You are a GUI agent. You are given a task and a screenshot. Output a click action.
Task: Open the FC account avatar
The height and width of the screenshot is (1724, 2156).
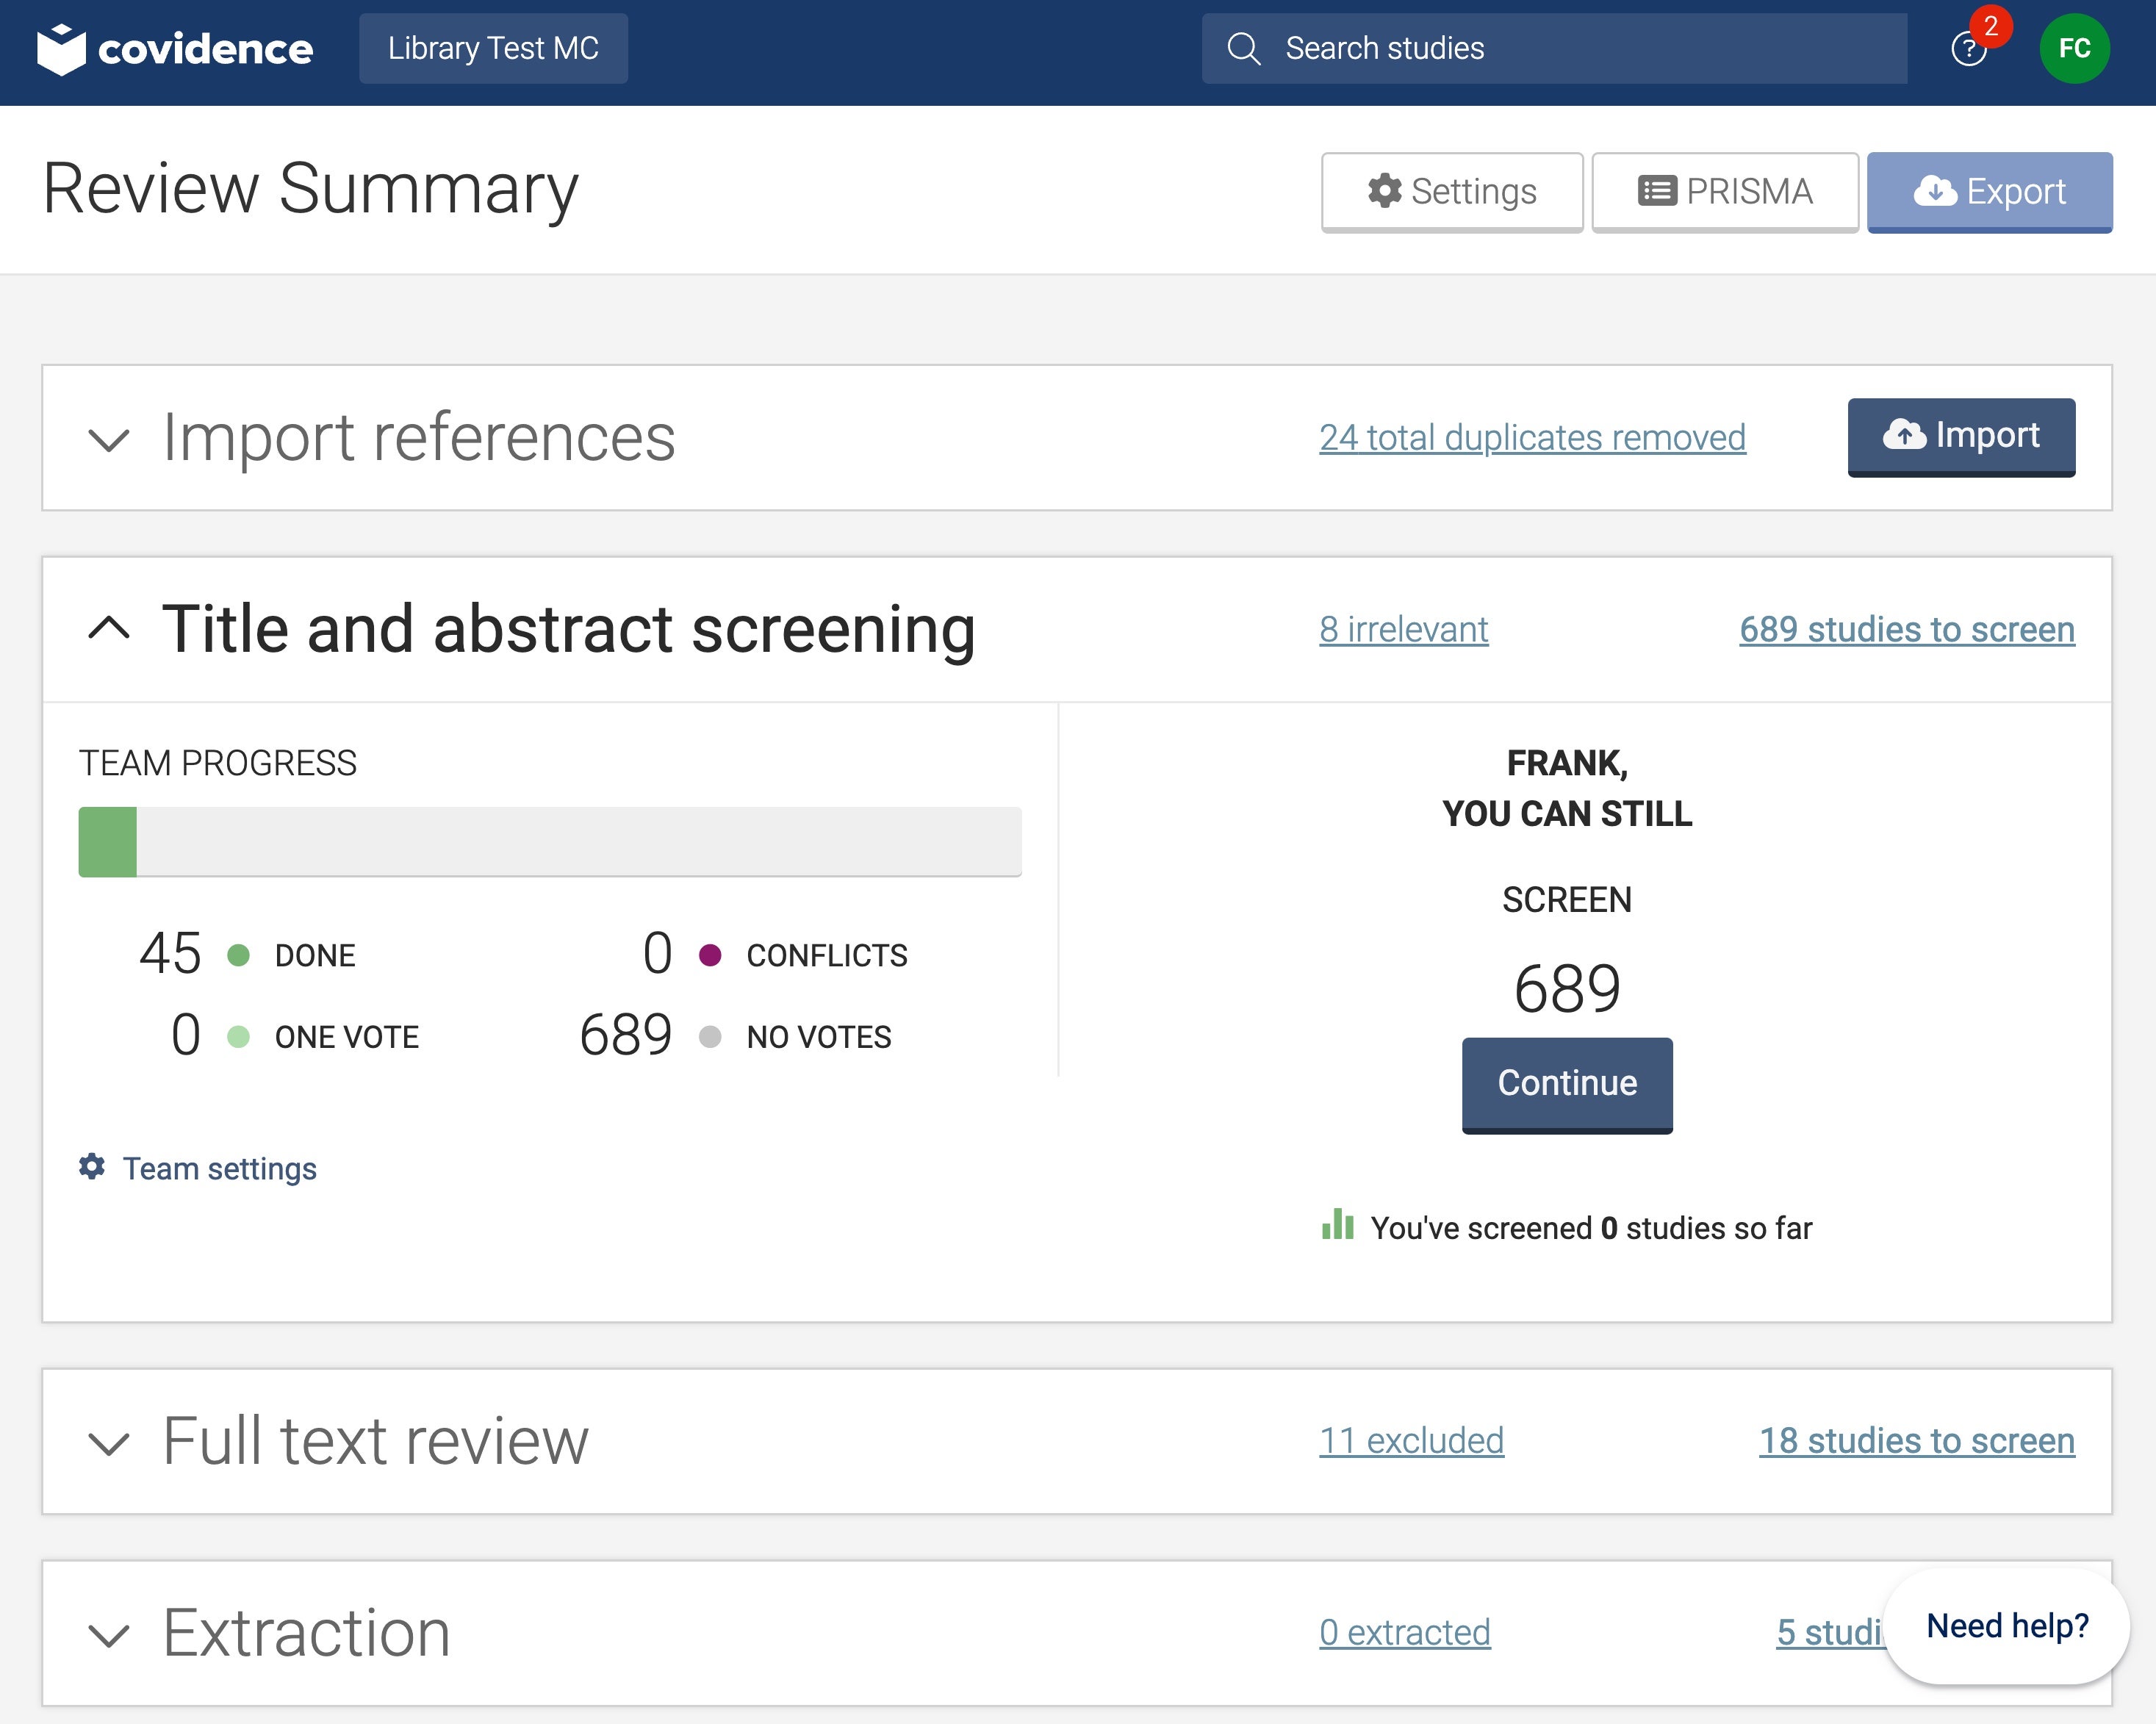pyautogui.click(x=2076, y=48)
